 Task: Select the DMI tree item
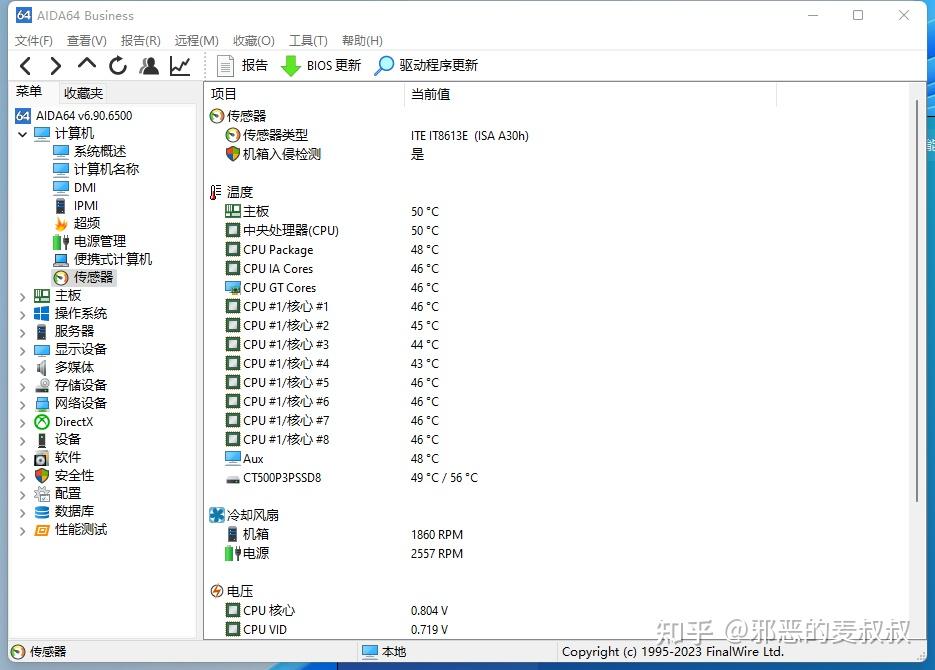pos(75,188)
